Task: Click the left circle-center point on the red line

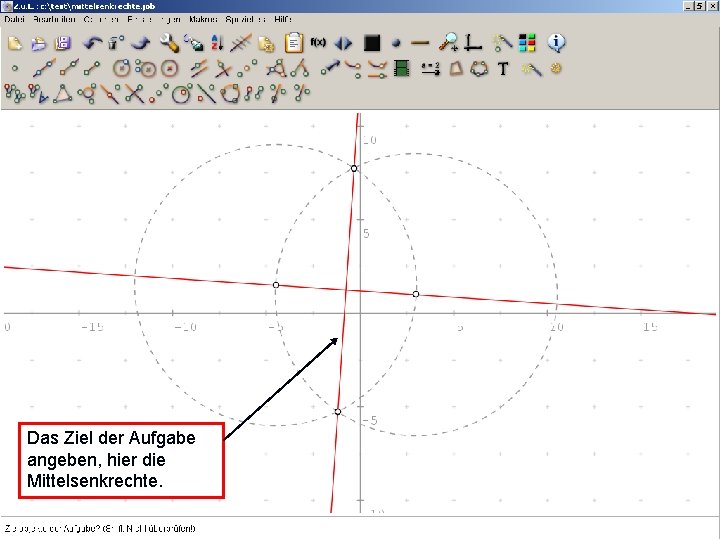Action: [x=276, y=285]
